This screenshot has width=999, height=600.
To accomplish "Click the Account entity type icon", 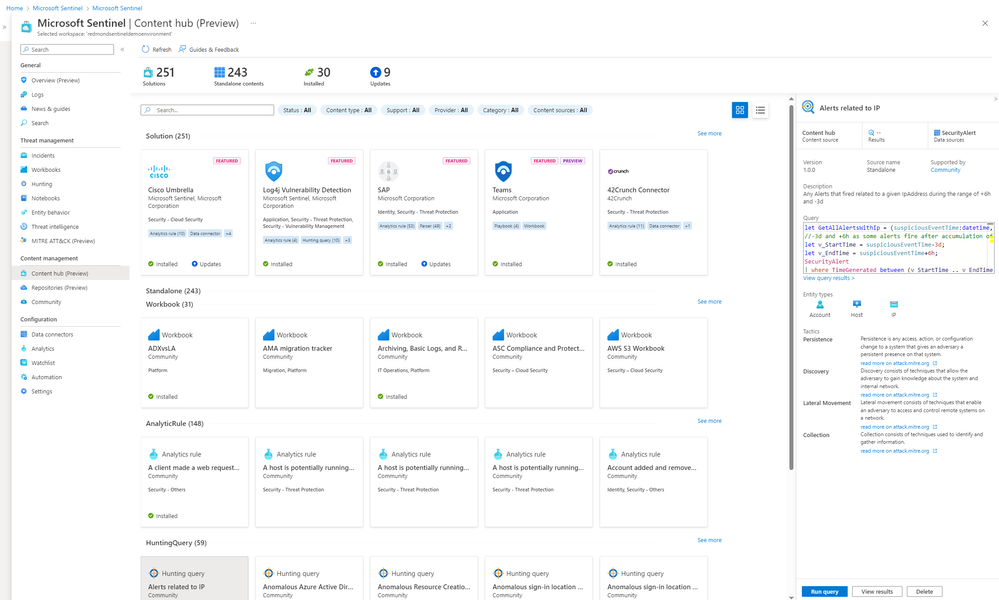I will 819,305.
